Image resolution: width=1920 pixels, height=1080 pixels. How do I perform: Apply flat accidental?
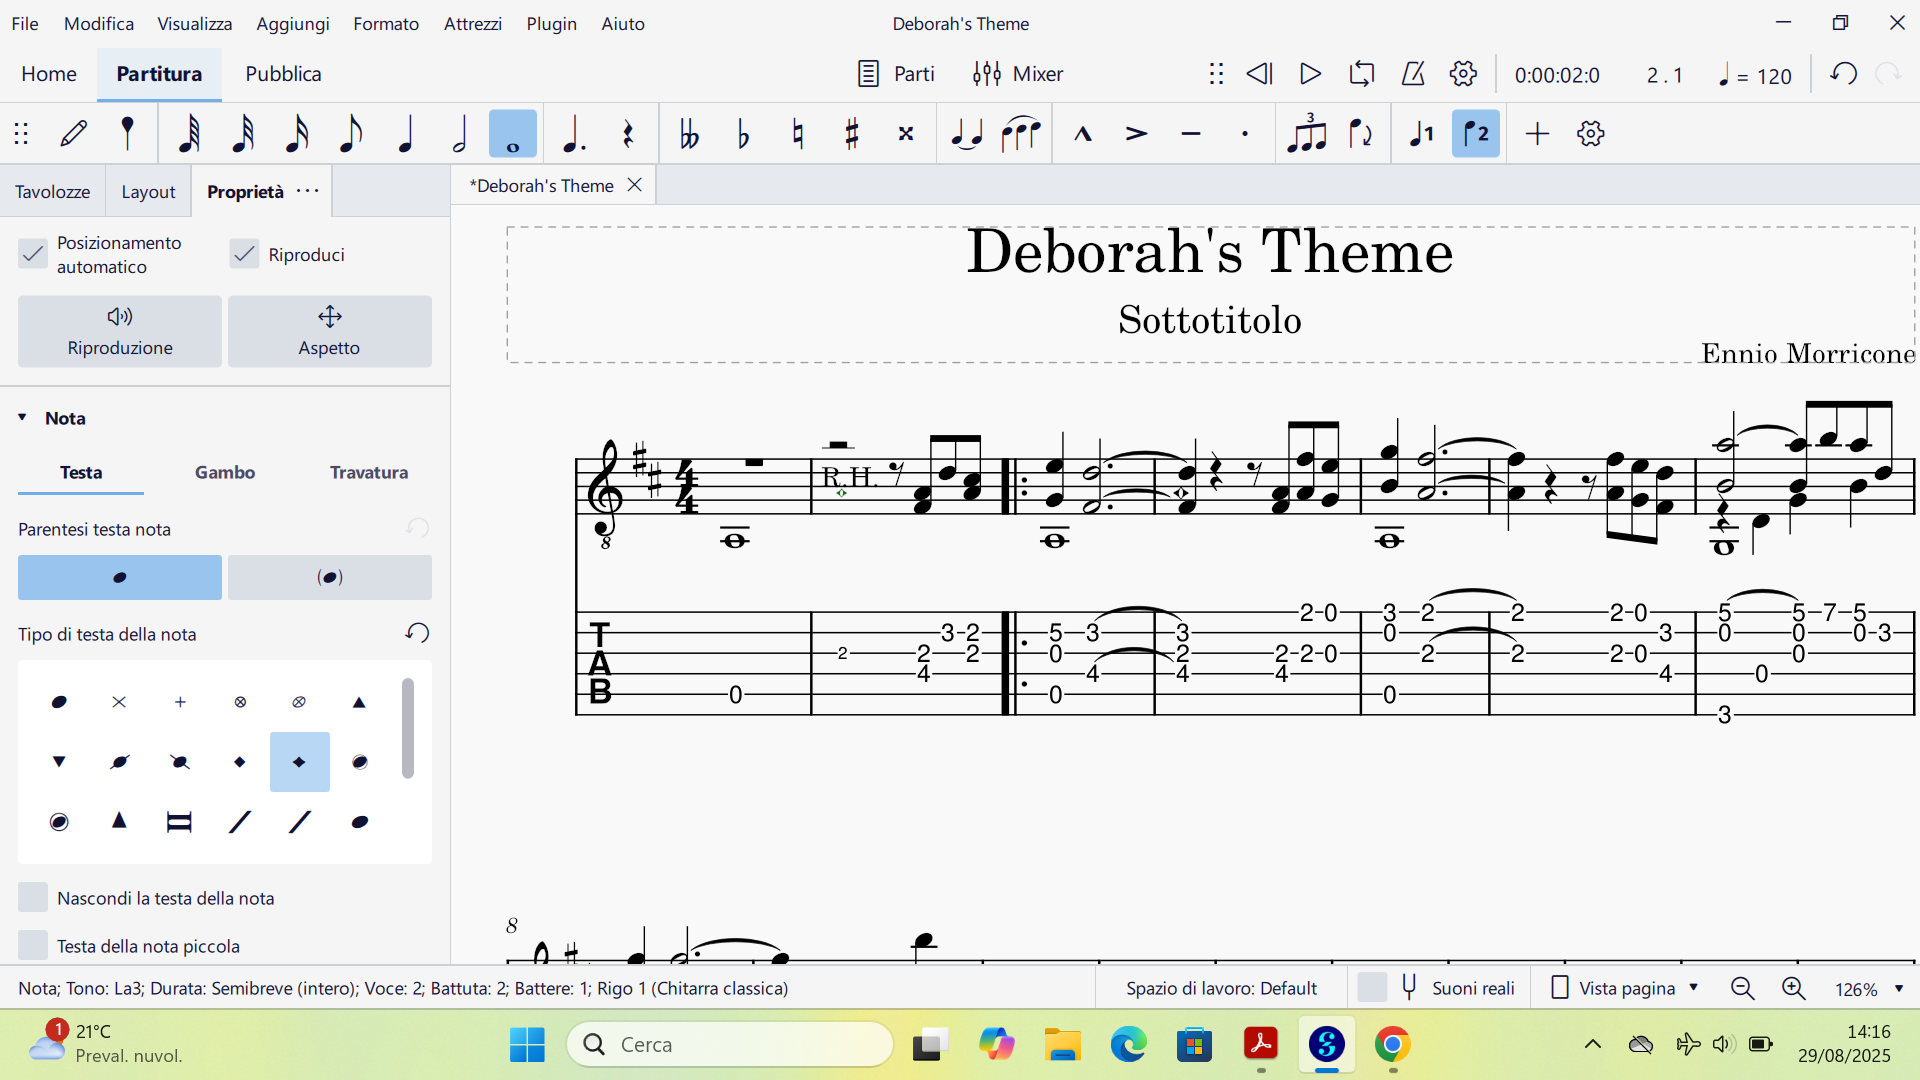pyautogui.click(x=743, y=133)
